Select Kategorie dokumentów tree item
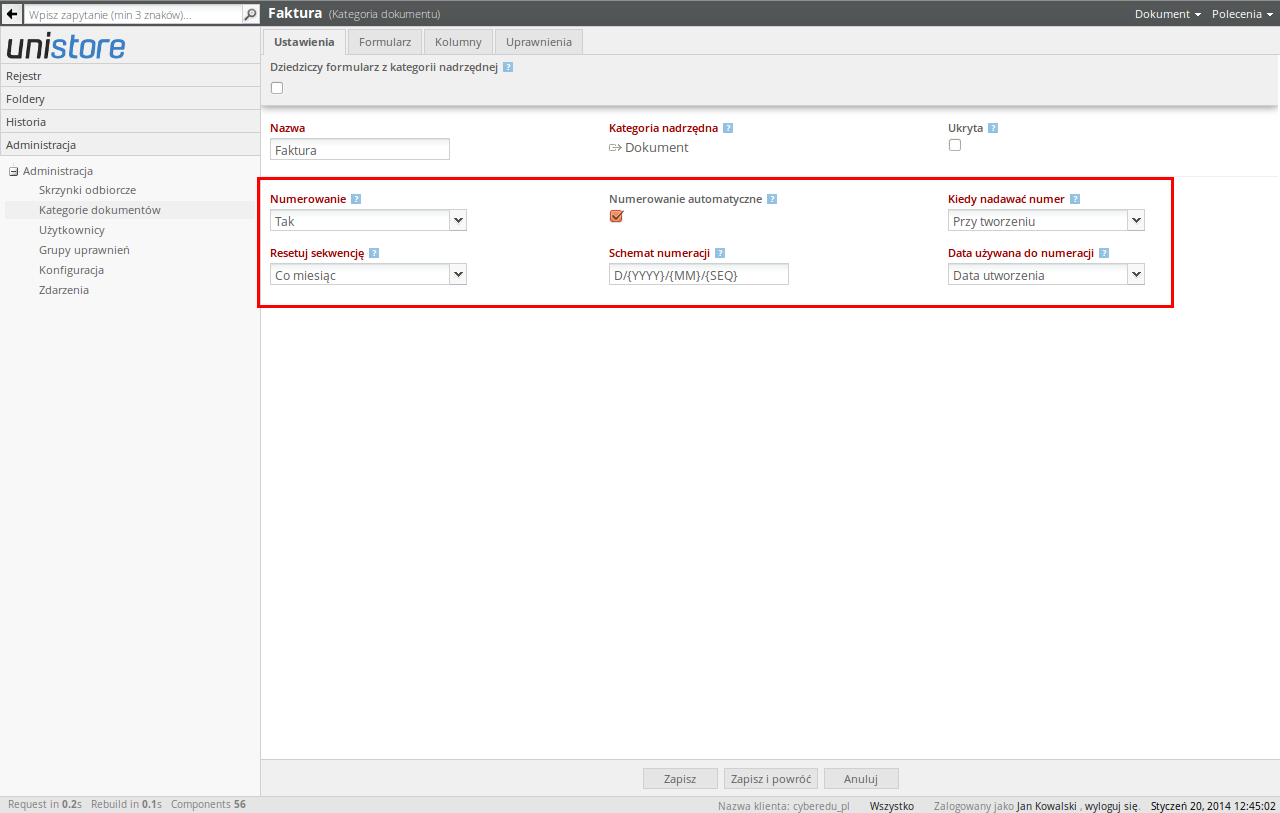 pos(100,210)
